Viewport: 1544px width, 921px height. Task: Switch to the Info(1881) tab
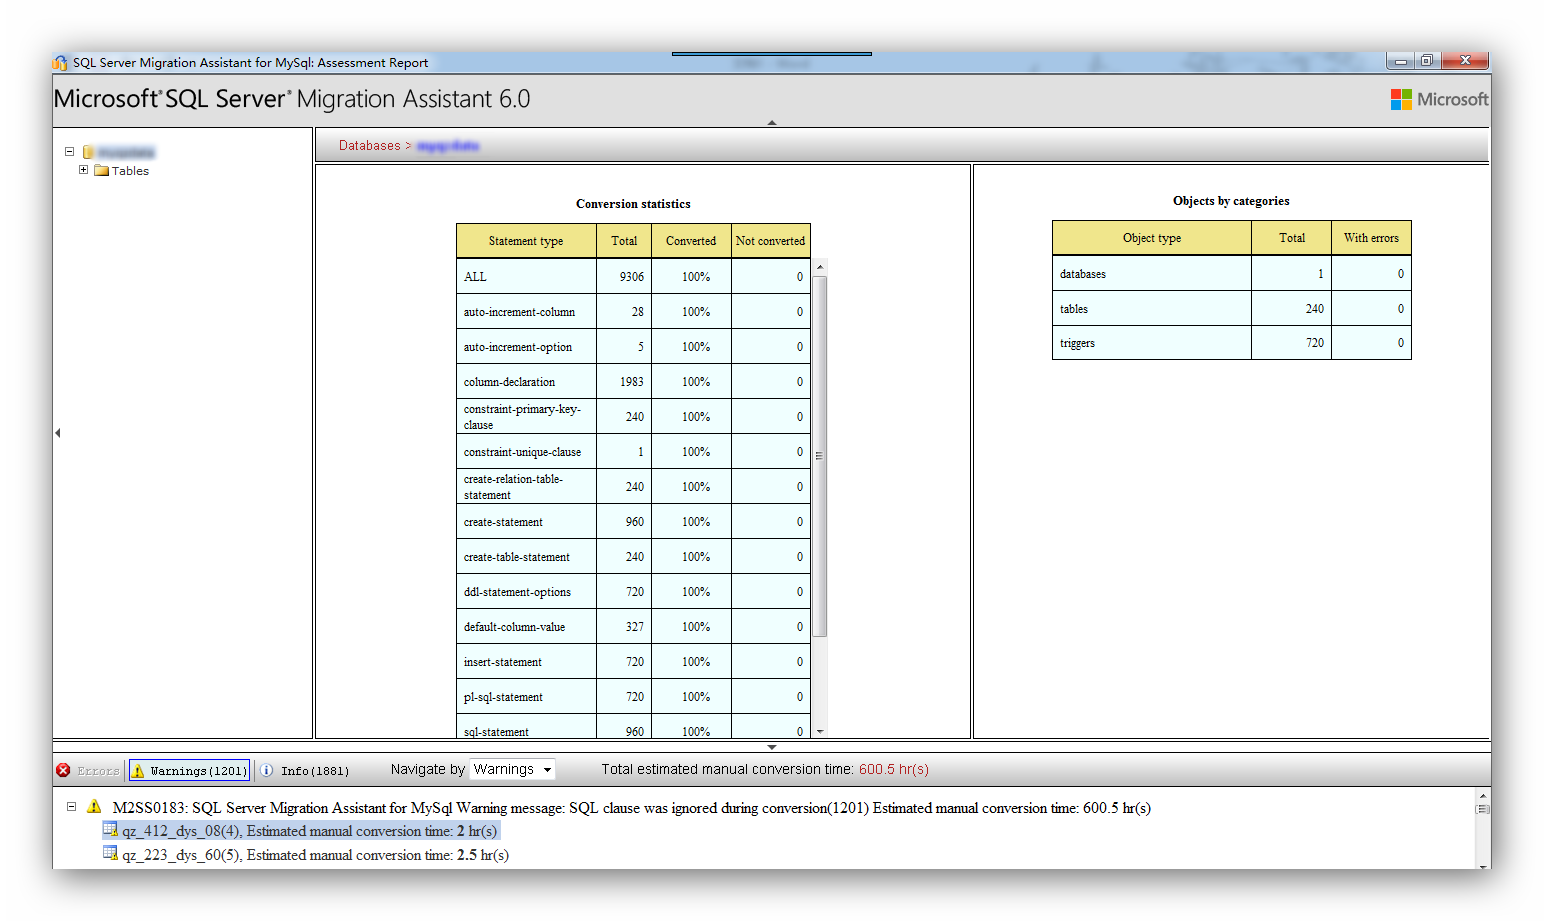pyautogui.click(x=305, y=770)
